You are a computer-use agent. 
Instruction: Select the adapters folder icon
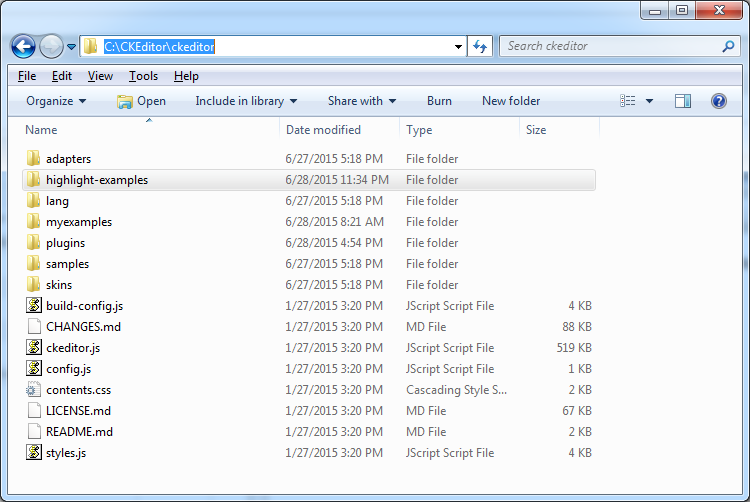33,158
